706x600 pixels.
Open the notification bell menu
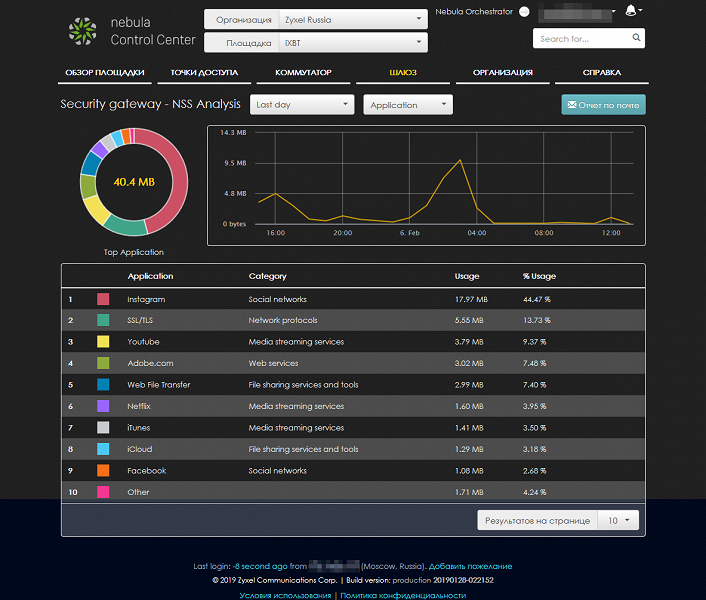(634, 10)
